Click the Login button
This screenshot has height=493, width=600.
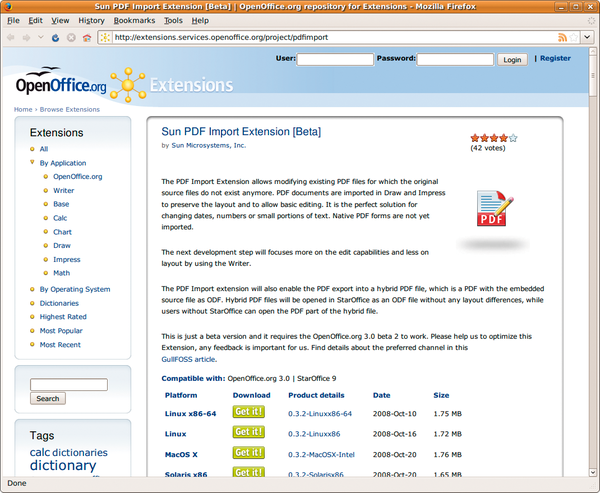pos(512,59)
